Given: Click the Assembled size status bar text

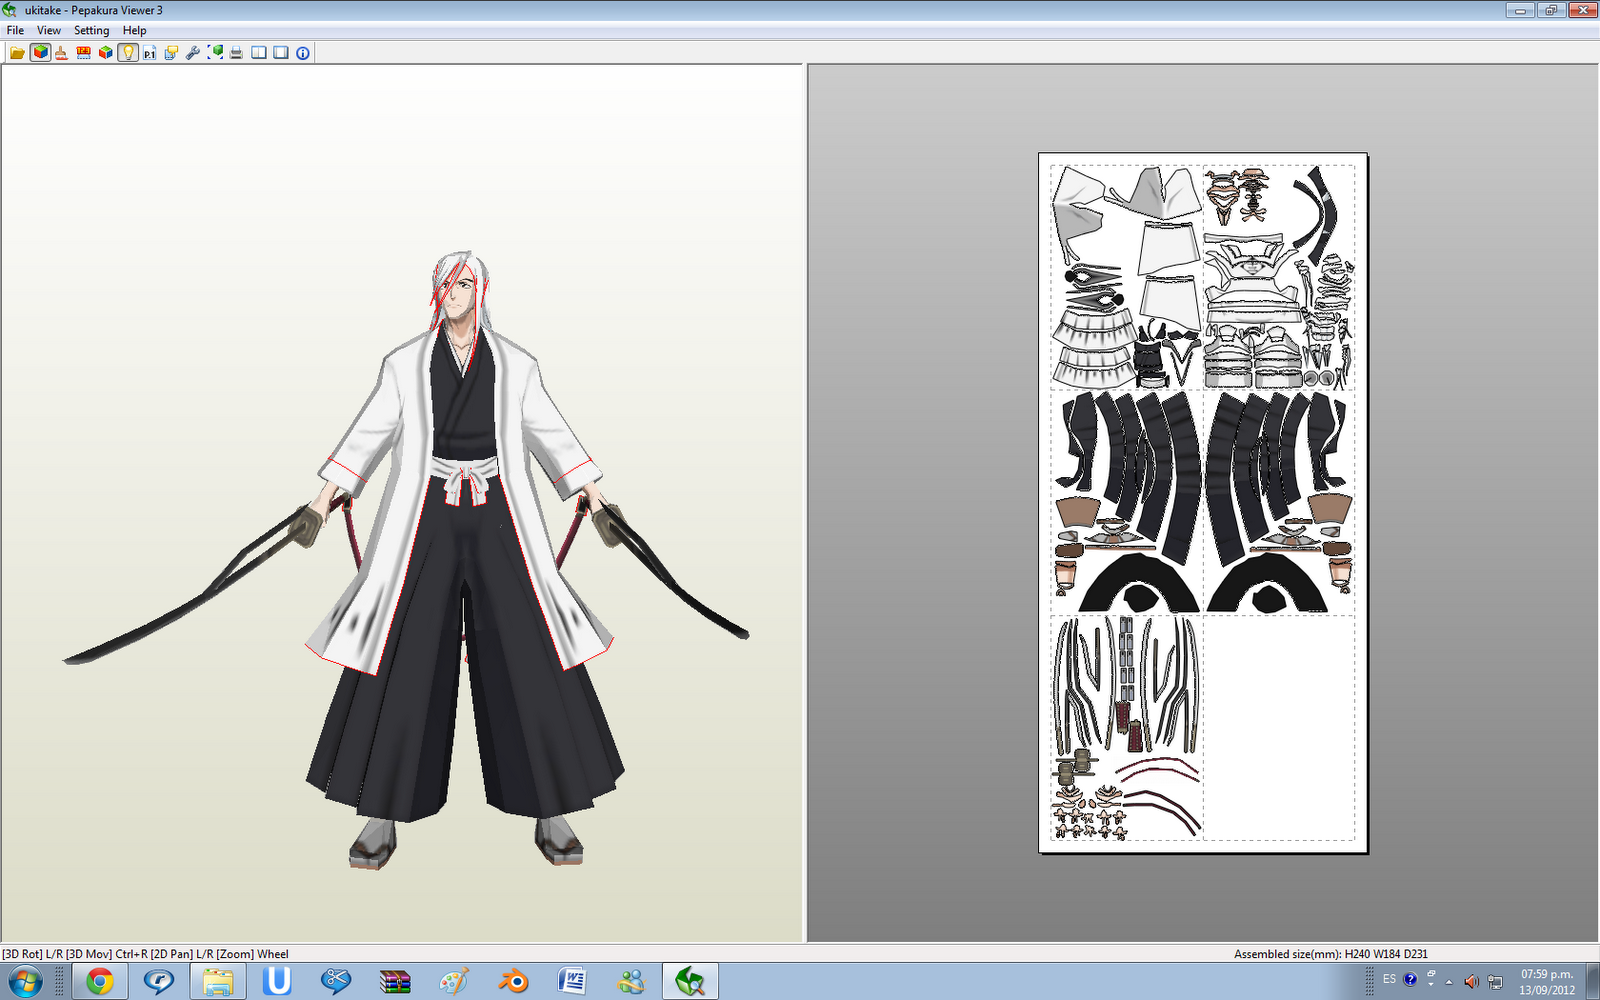Looking at the screenshot, I should click(1330, 954).
